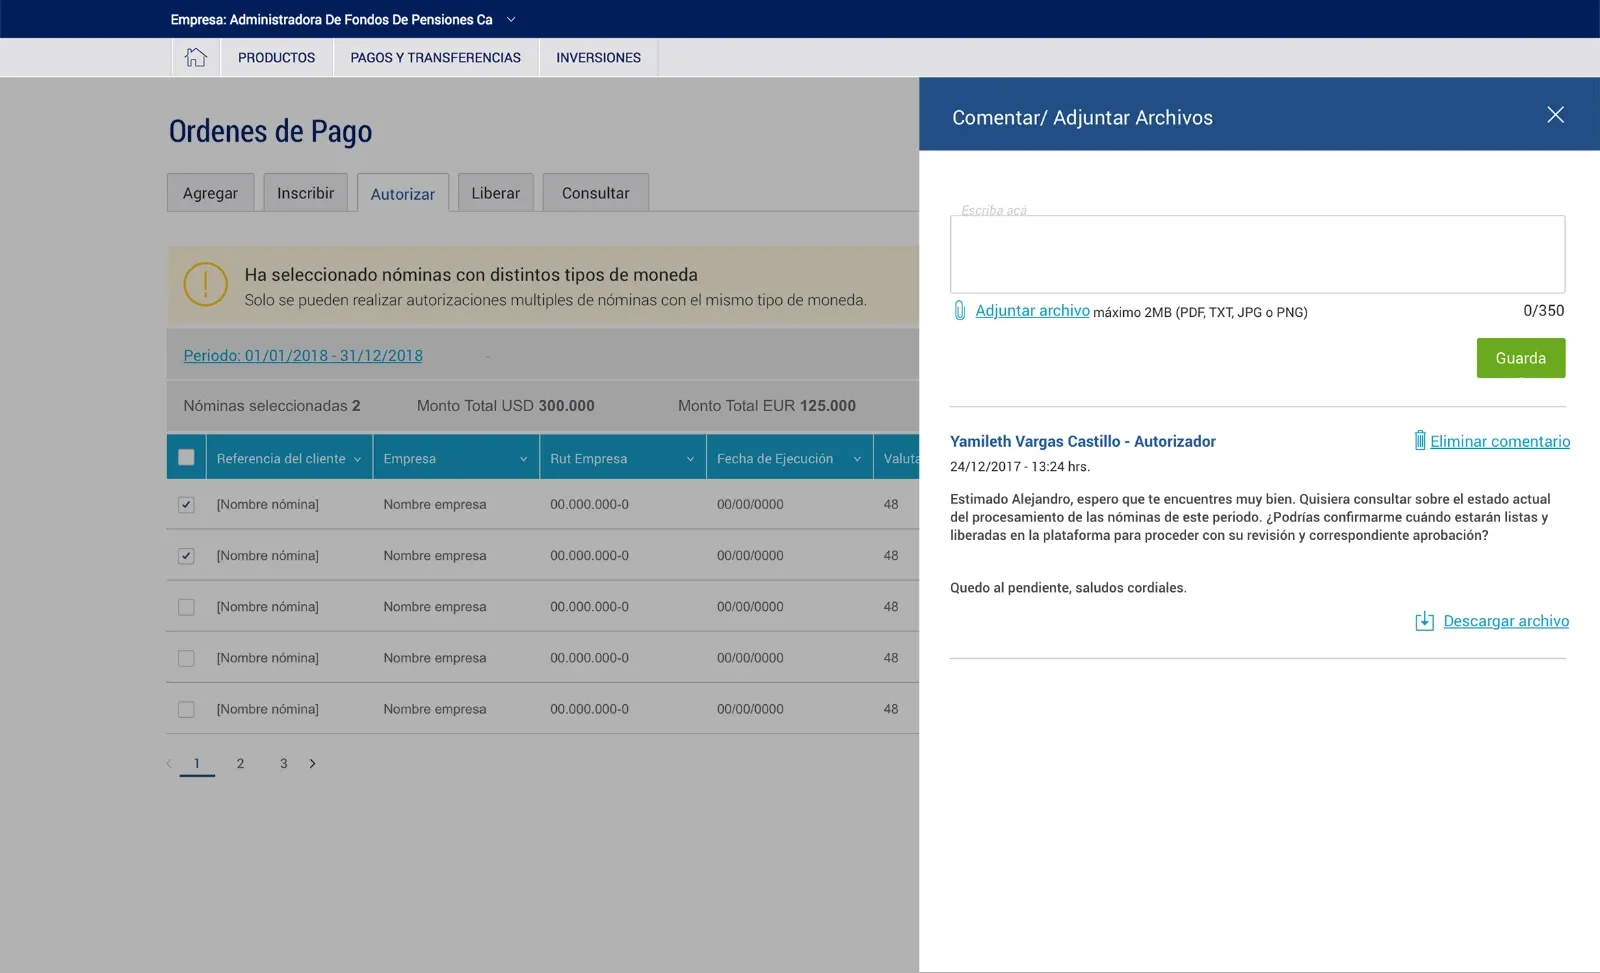Click the 0/350 character counter

point(1544,311)
